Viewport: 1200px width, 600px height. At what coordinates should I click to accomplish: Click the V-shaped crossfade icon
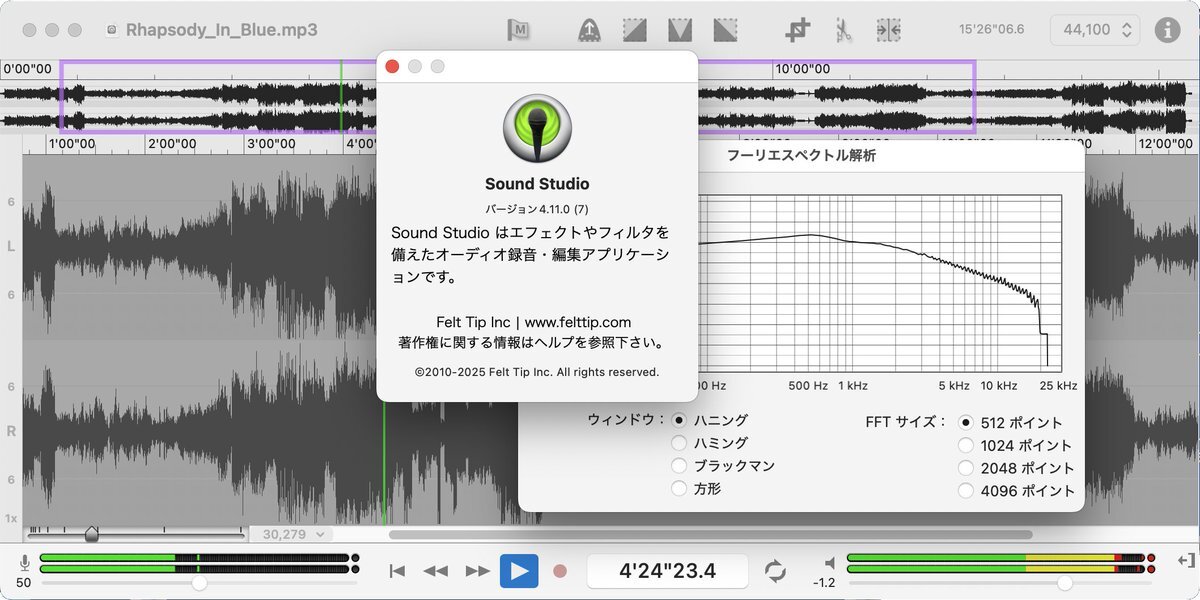(680, 30)
